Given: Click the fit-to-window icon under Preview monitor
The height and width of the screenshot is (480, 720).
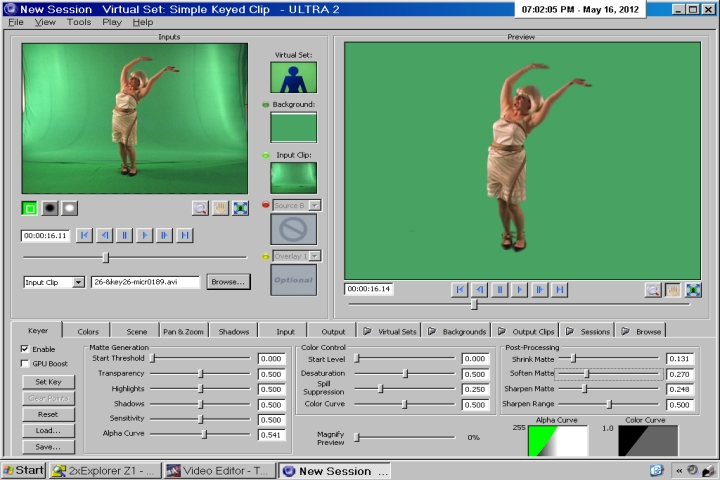Looking at the screenshot, I should click(692, 290).
